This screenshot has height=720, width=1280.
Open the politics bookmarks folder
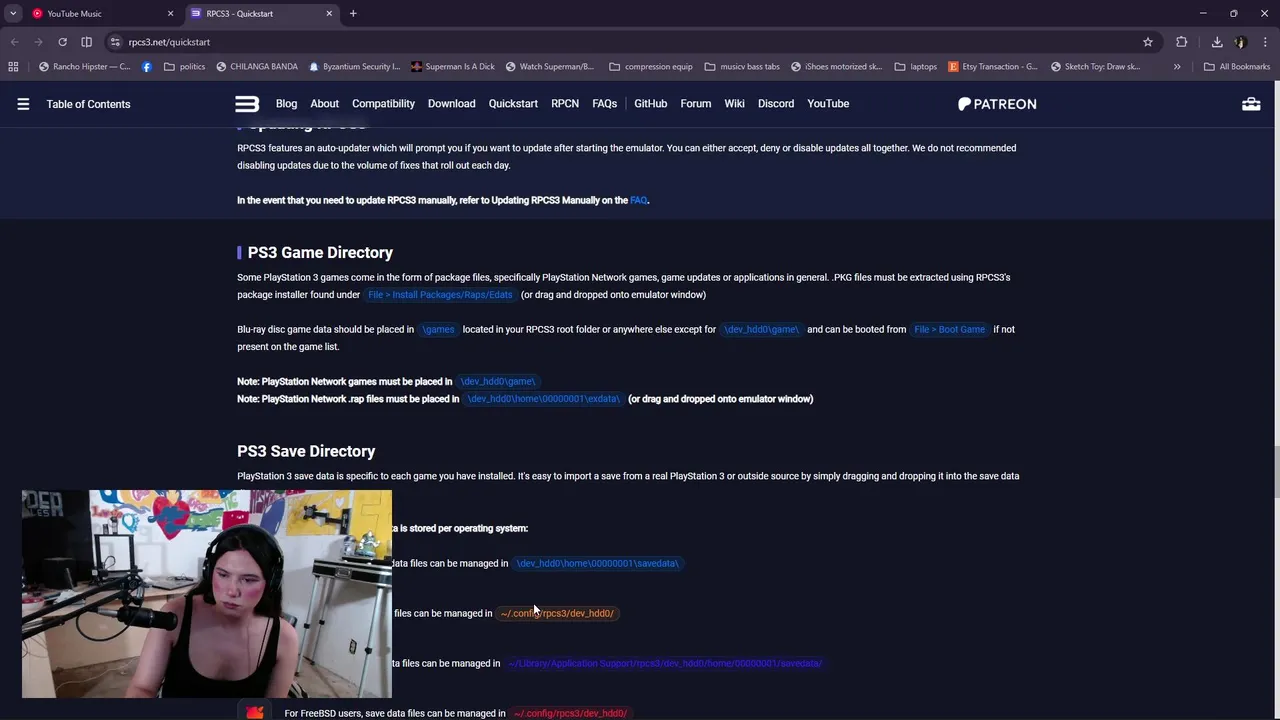click(x=185, y=67)
